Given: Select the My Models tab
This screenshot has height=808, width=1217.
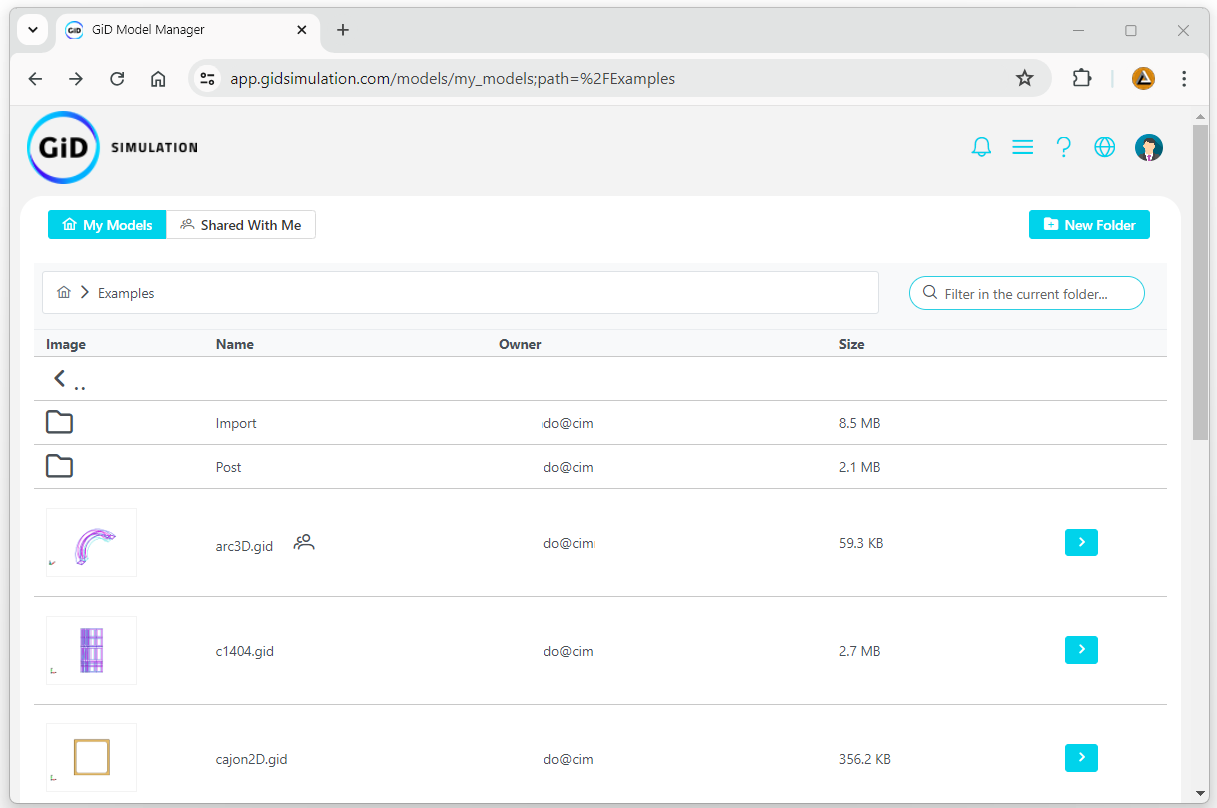Looking at the screenshot, I should (107, 225).
